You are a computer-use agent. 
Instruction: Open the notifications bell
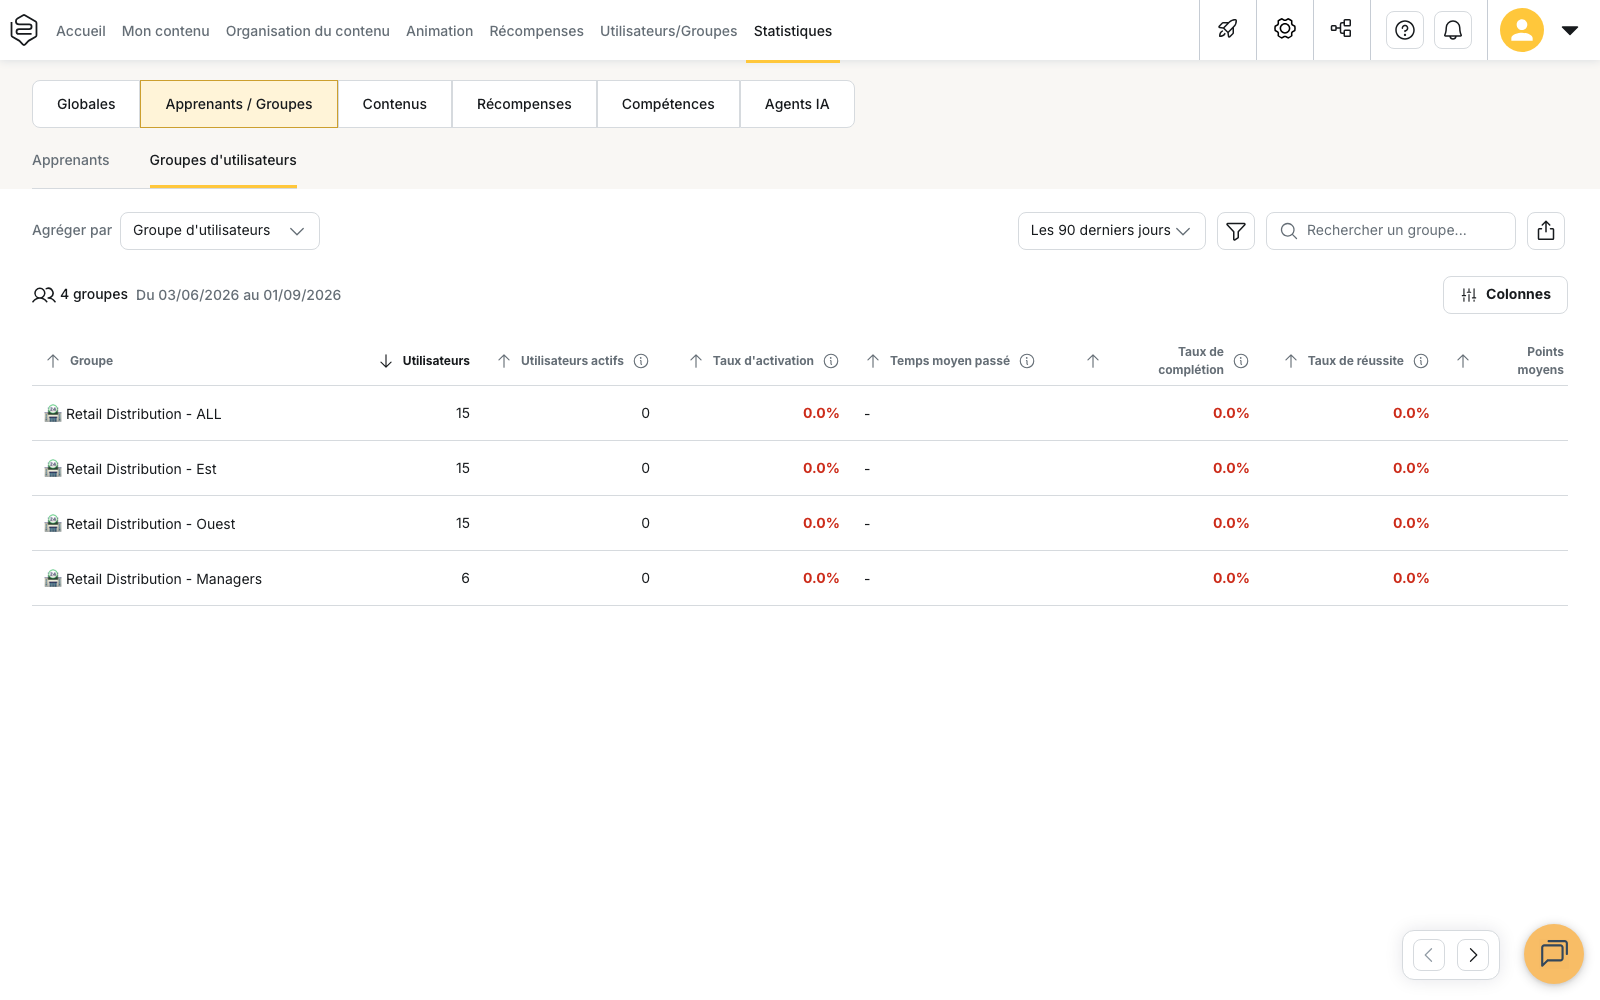(x=1453, y=30)
